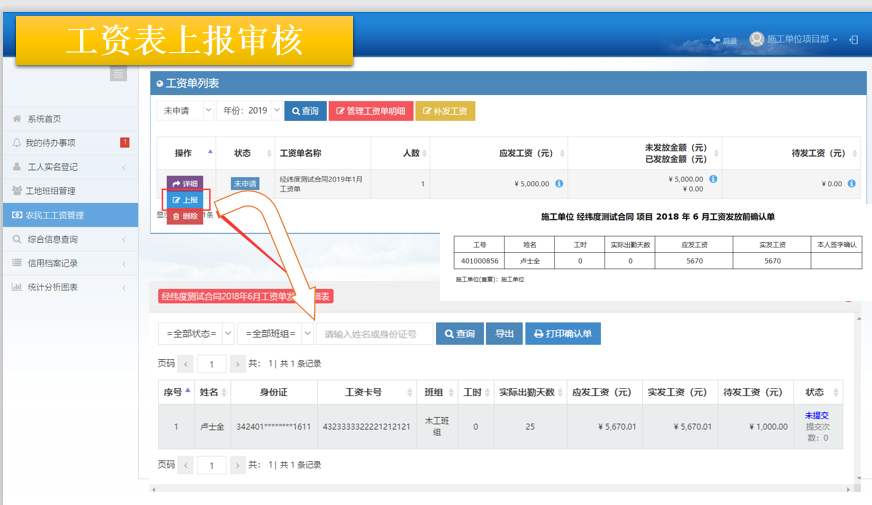Open 我的待办事项 notification item
Image resolution: width=872 pixels, height=505 pixels.
click(x=50, y=143)
